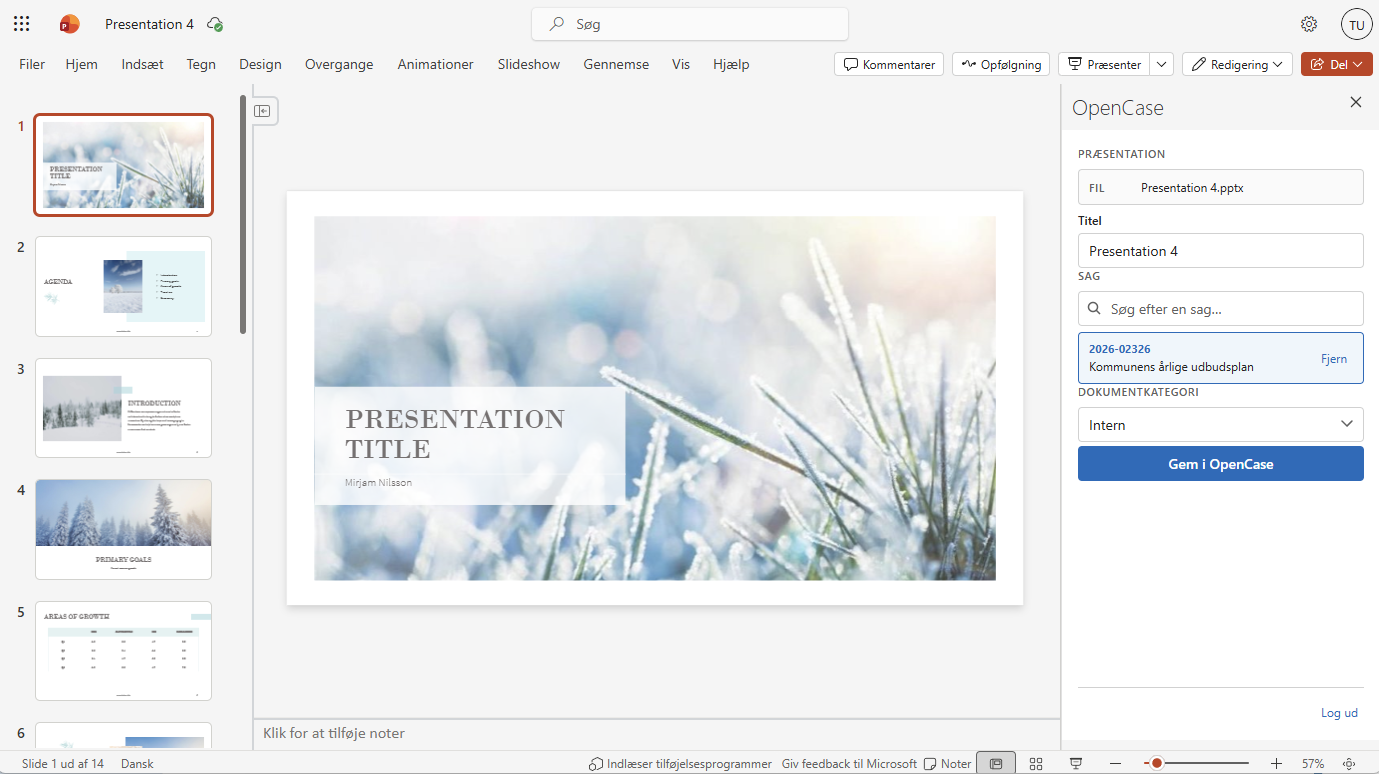Check cloud save status icon
1379x774 pixels.
tap(214, 24)
